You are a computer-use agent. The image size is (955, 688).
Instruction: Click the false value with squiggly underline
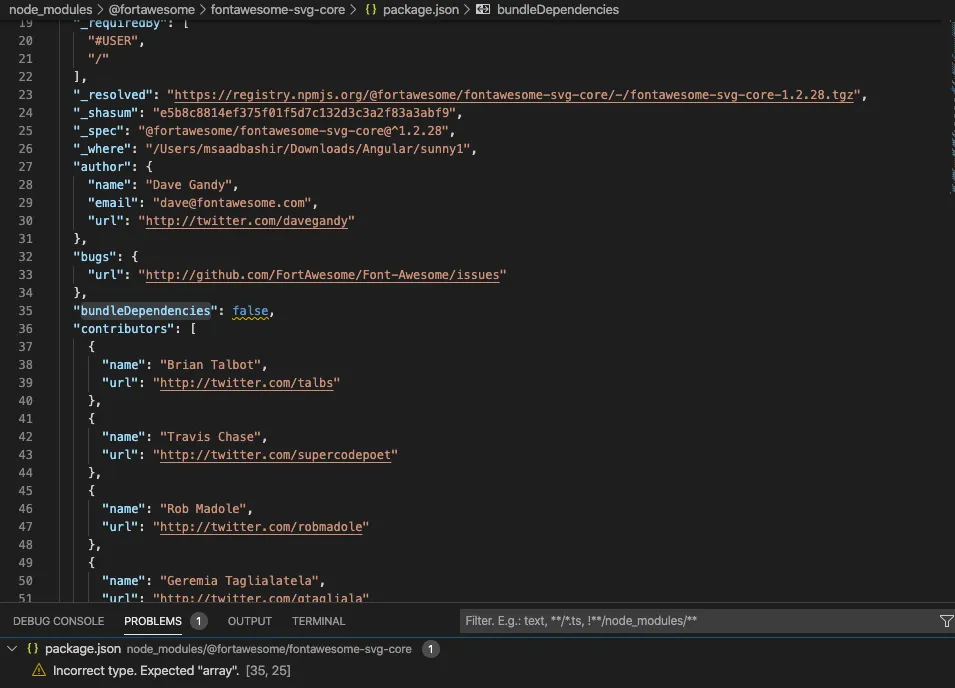point(250,311)
